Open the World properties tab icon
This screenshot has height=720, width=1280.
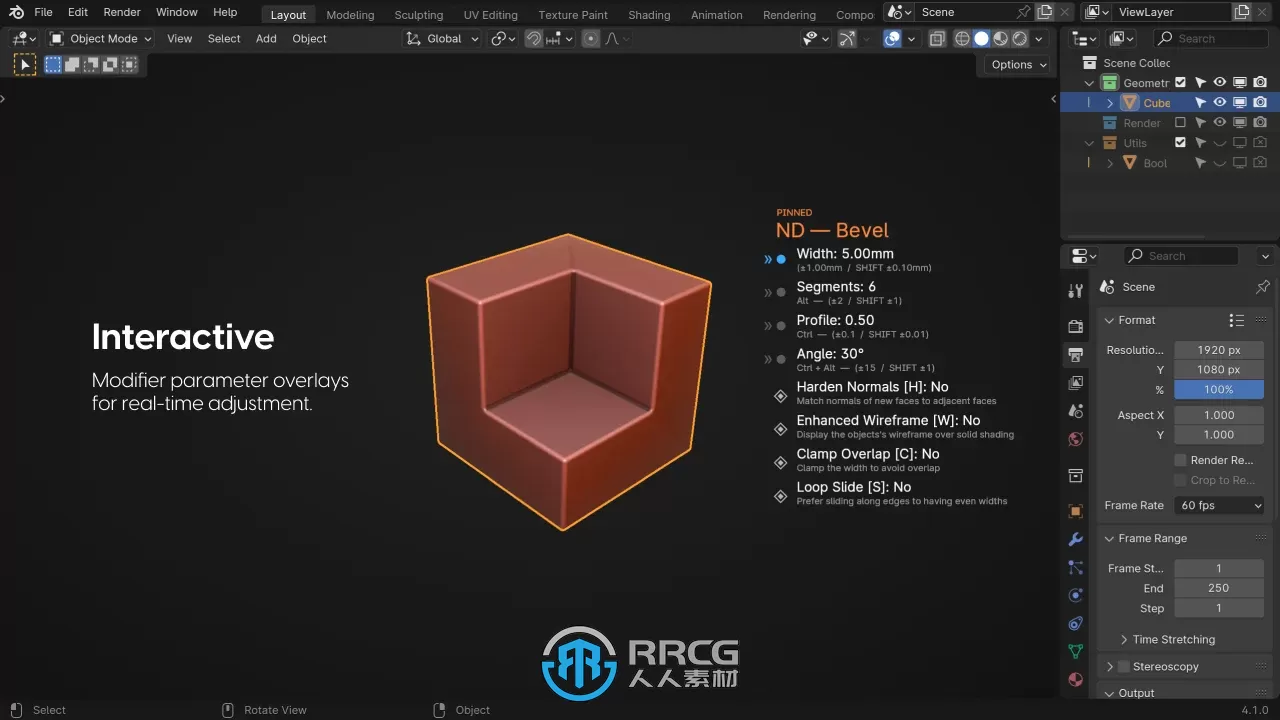[x=1076, y=438]
